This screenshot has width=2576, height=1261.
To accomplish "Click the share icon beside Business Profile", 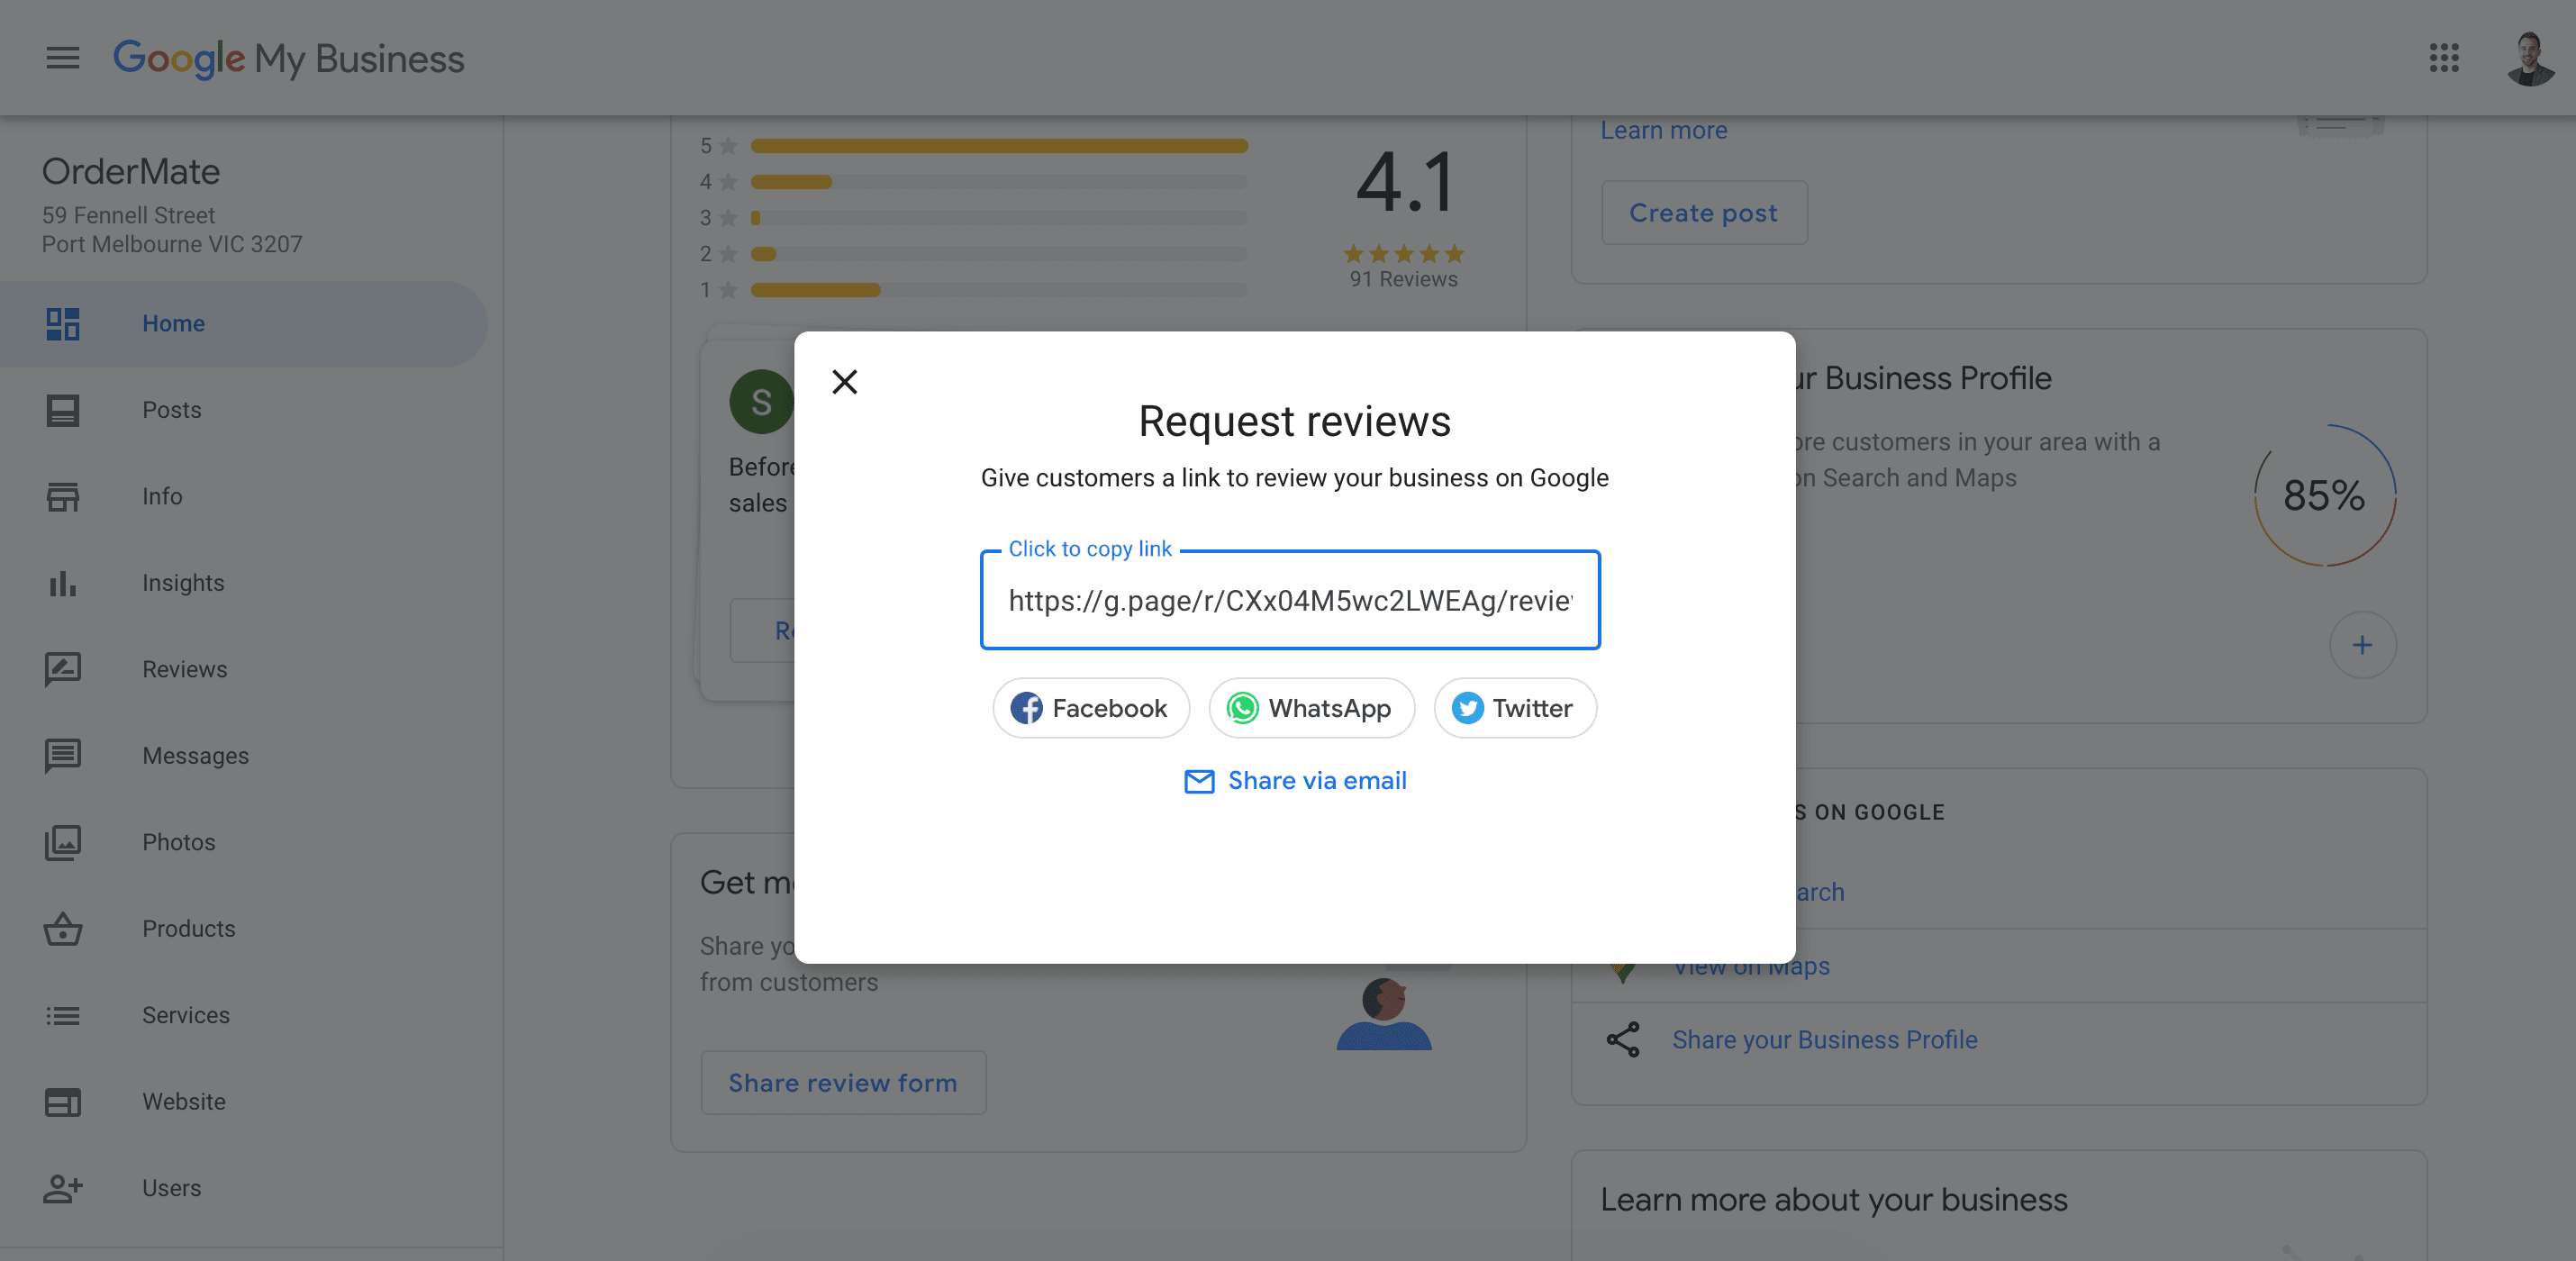I will click(1622, 1040).
